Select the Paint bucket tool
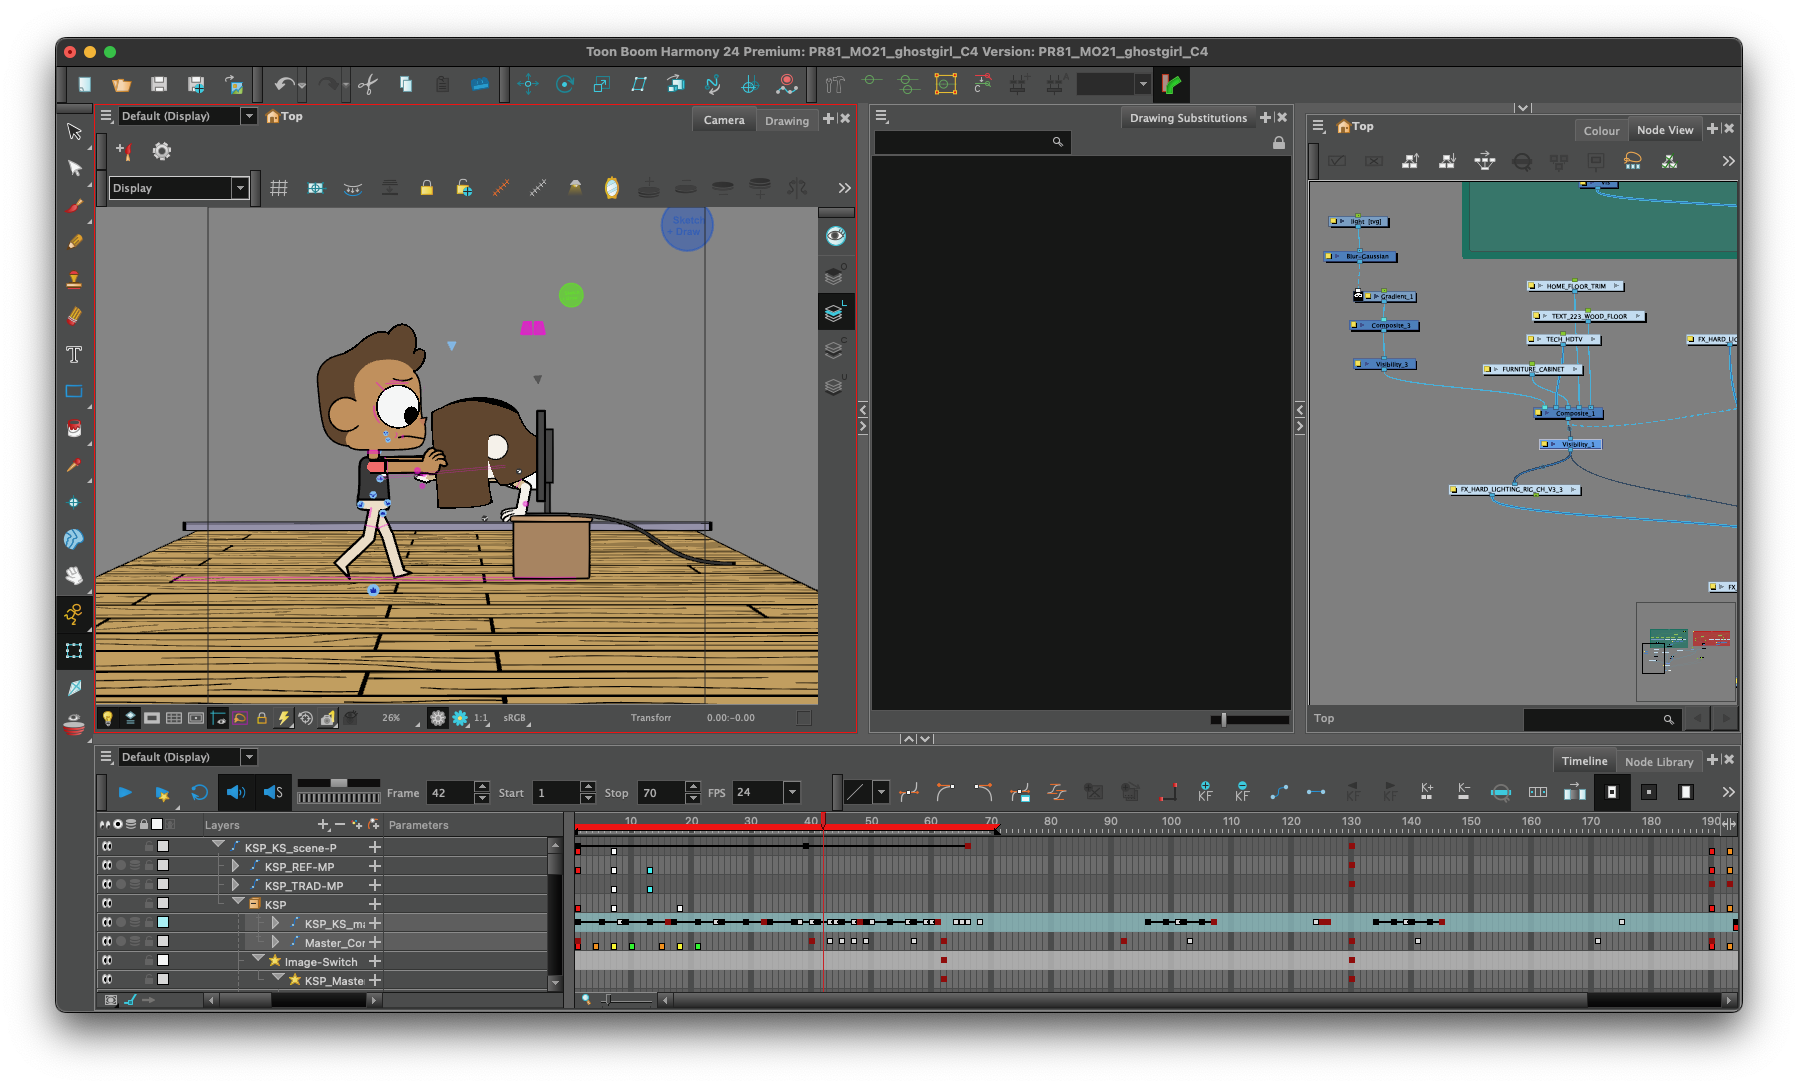This screenshot has height=1086, width=1798. tap(74, 428)
